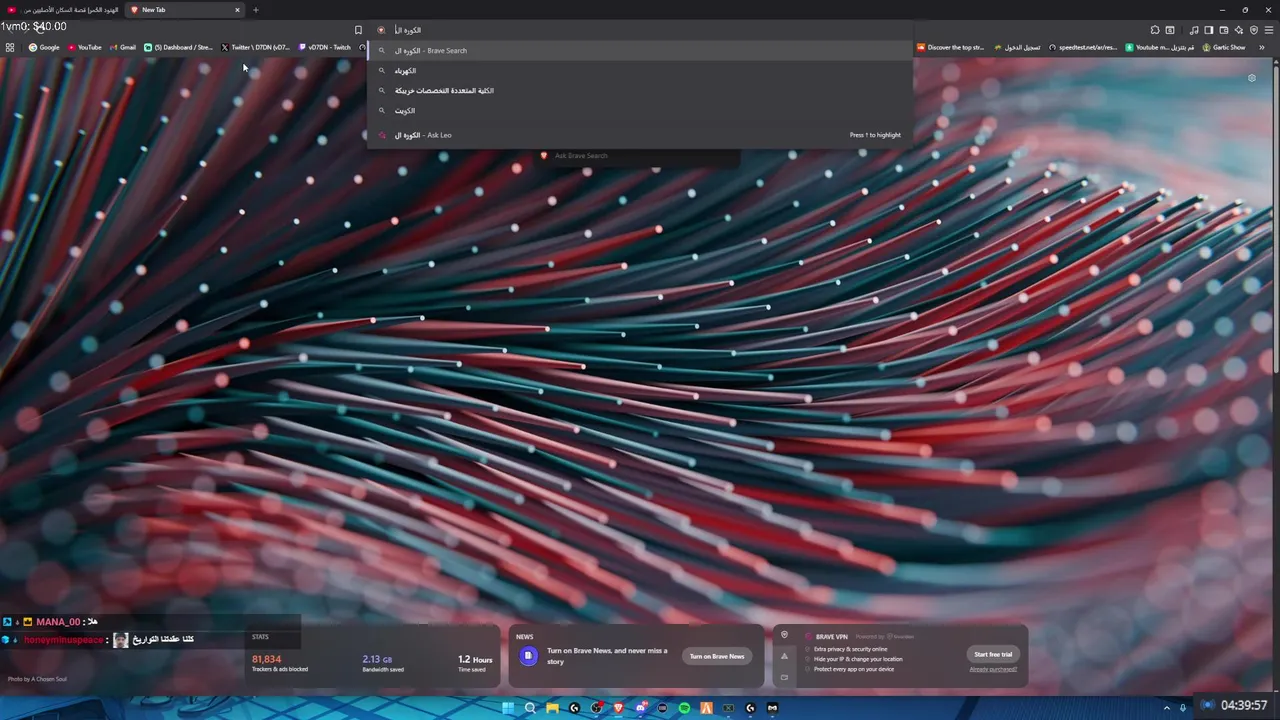Select the الكورة ال - Brave Search suggestion

640,50
